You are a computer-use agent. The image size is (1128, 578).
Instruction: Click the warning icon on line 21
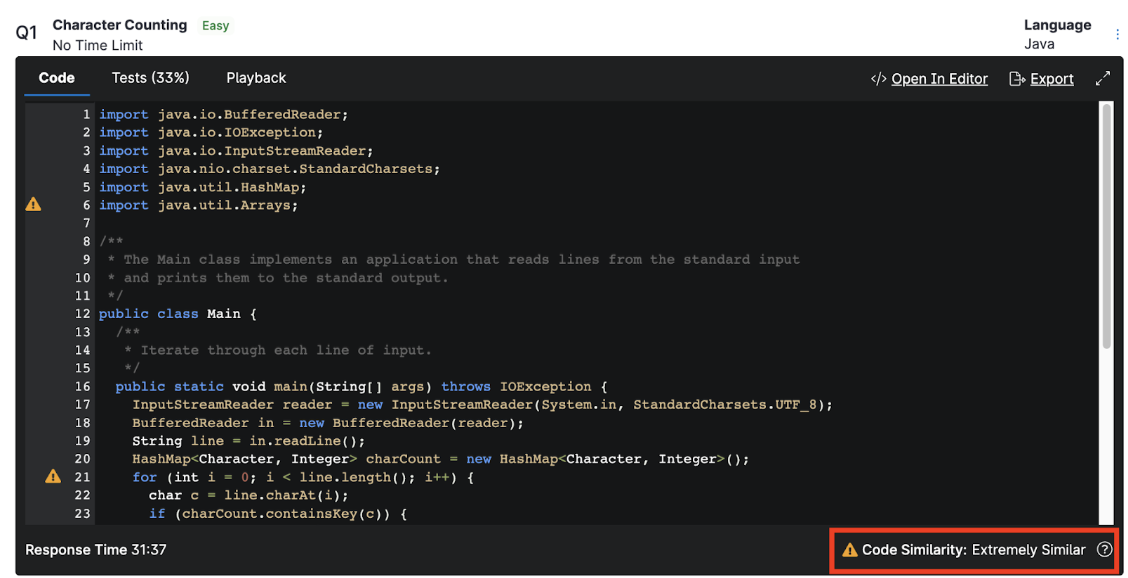pos(53,477)
